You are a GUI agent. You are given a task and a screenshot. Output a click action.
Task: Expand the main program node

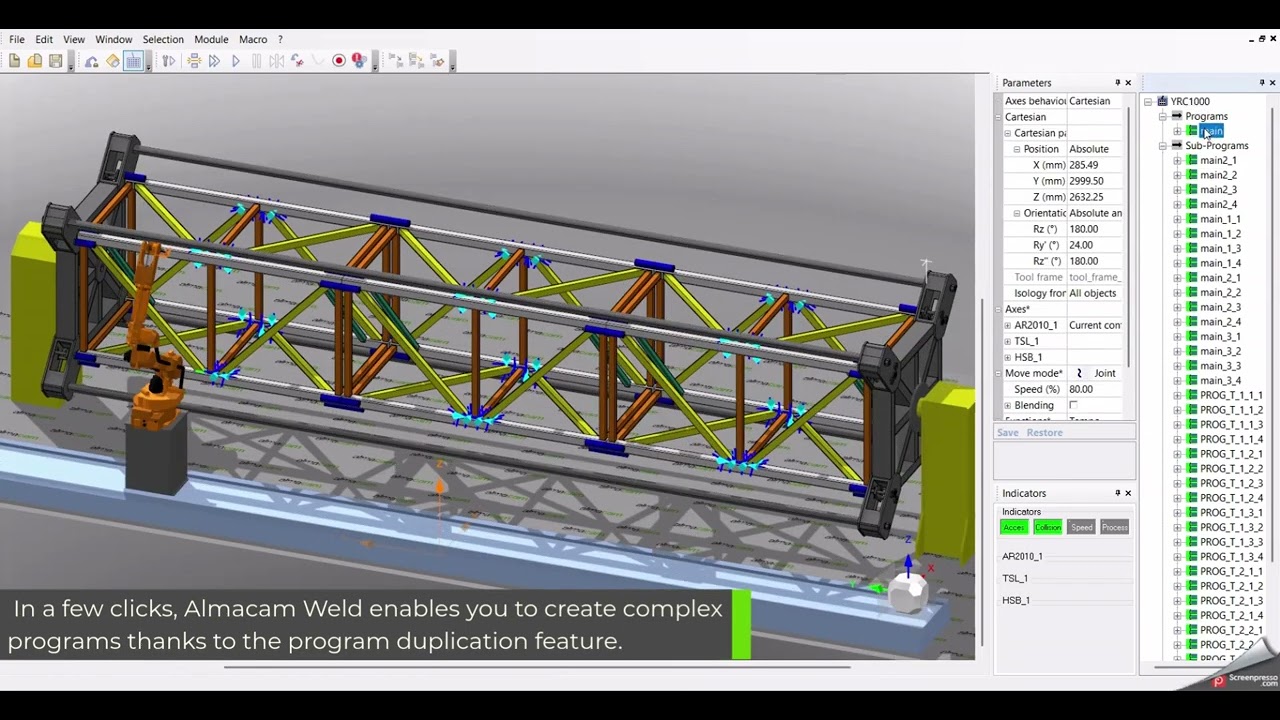(1177, 131)
